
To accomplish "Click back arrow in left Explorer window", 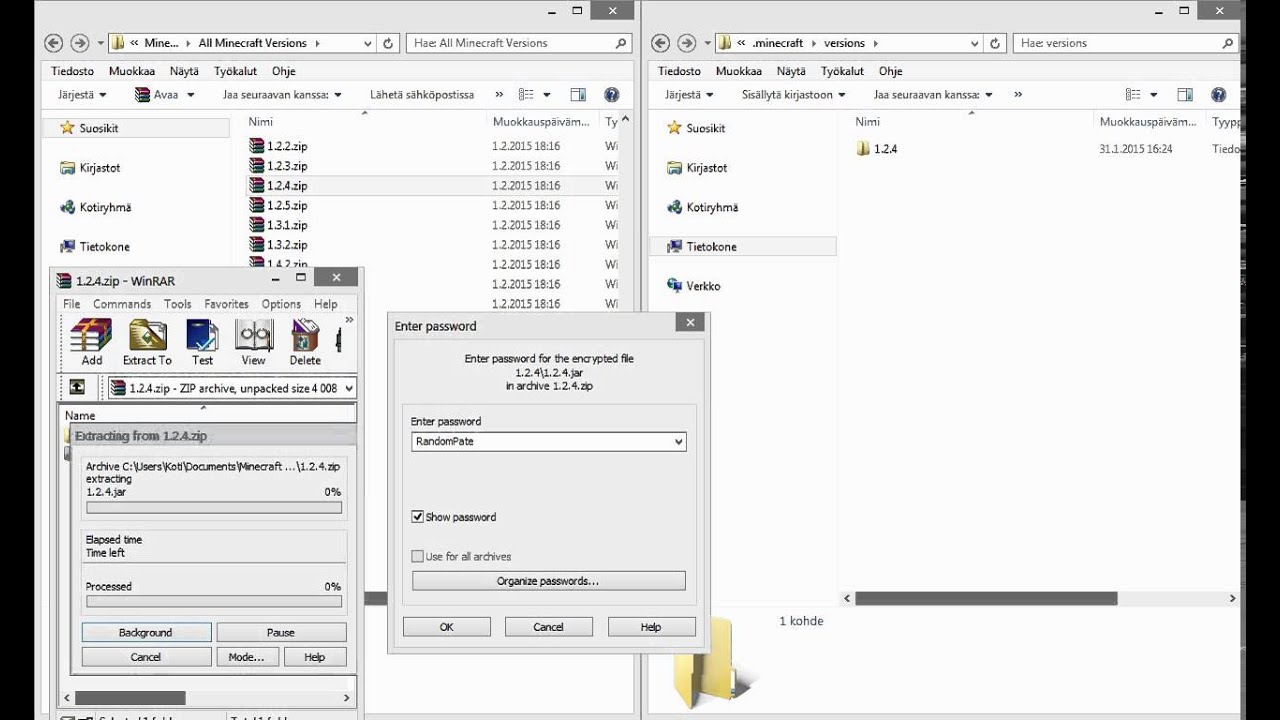I will point(54,43).
